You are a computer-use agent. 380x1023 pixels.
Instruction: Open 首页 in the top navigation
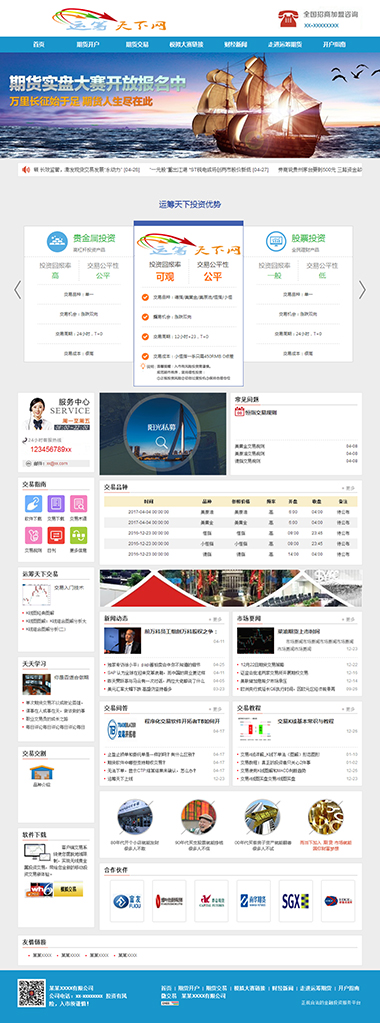coord(39,44)
